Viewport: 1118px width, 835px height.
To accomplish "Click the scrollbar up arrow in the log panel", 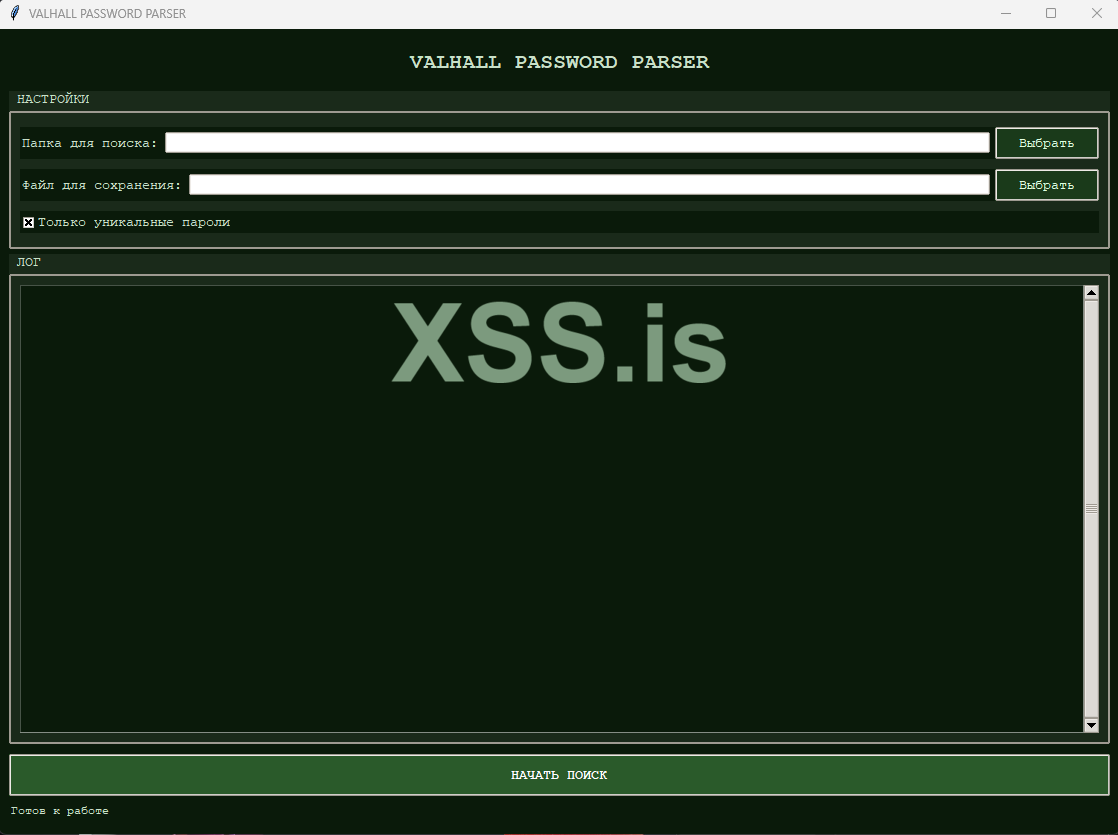I will 1091,290.
